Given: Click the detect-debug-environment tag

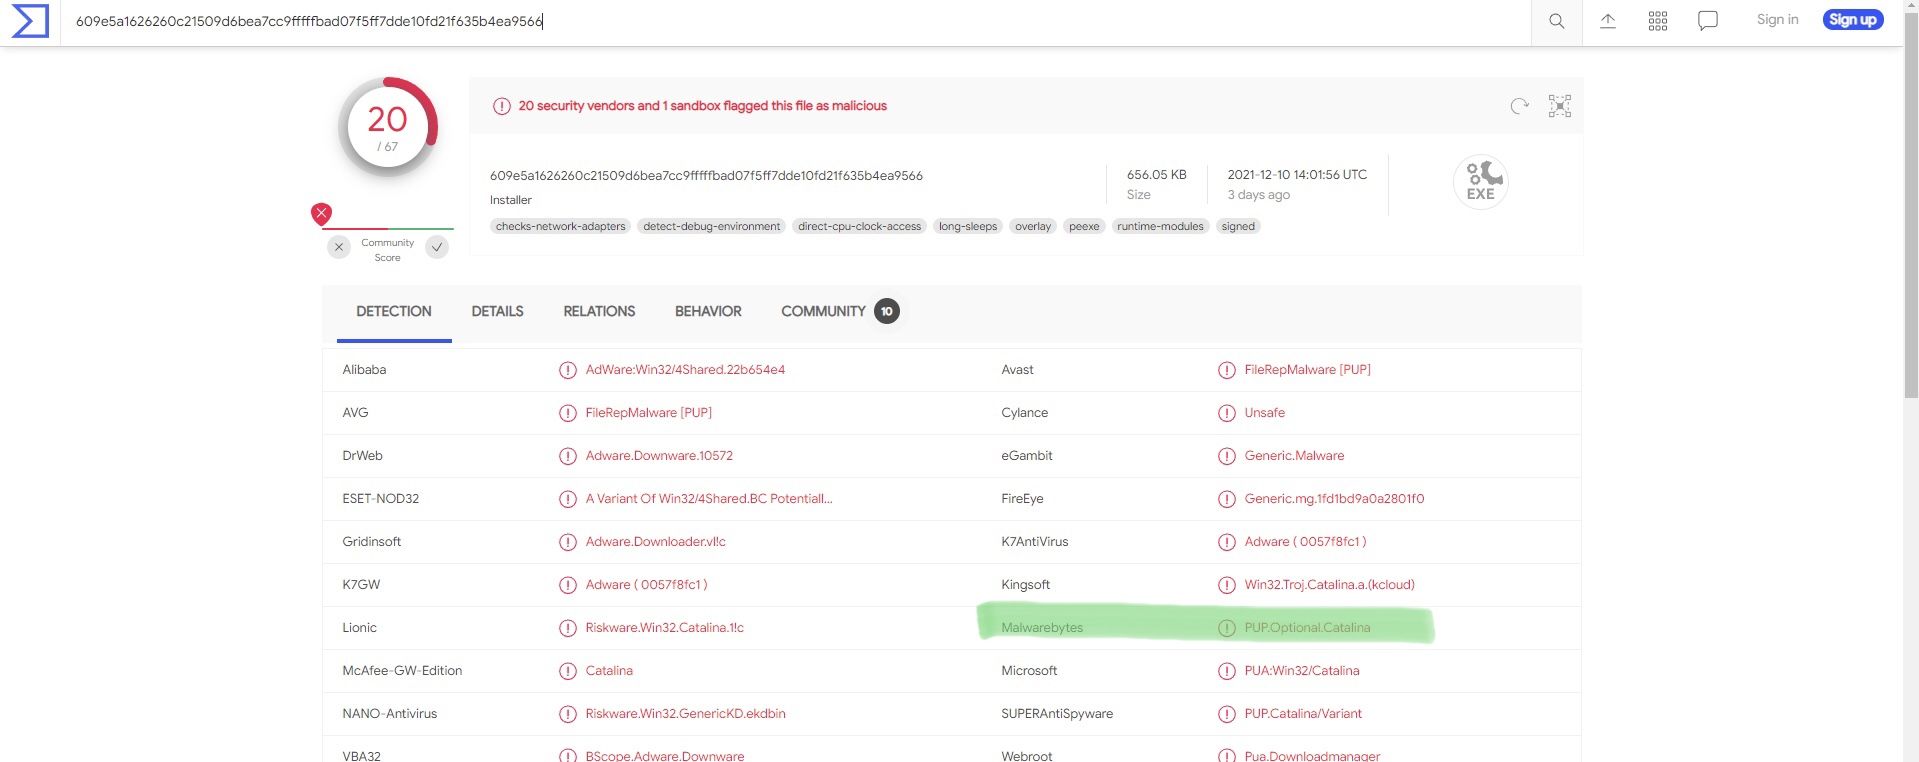Looking at the screenshot, I should [712, 226].
